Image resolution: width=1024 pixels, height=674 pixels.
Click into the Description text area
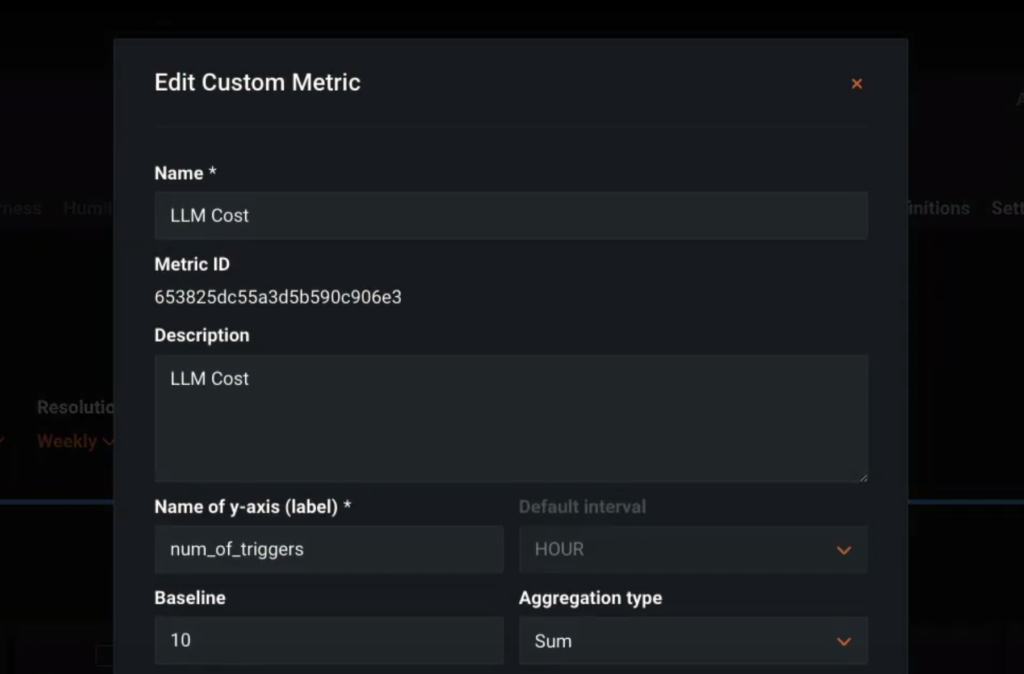coord(510,418)
